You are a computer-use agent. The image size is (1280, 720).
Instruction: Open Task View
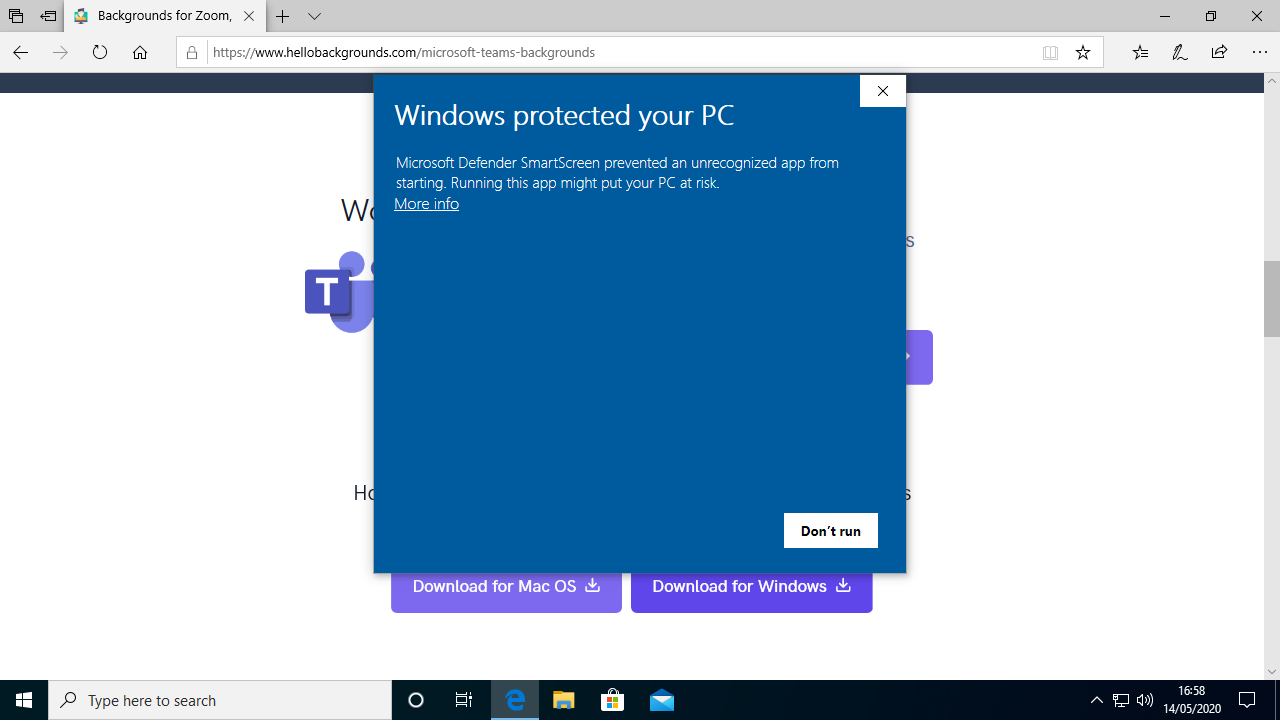(464, 700)
